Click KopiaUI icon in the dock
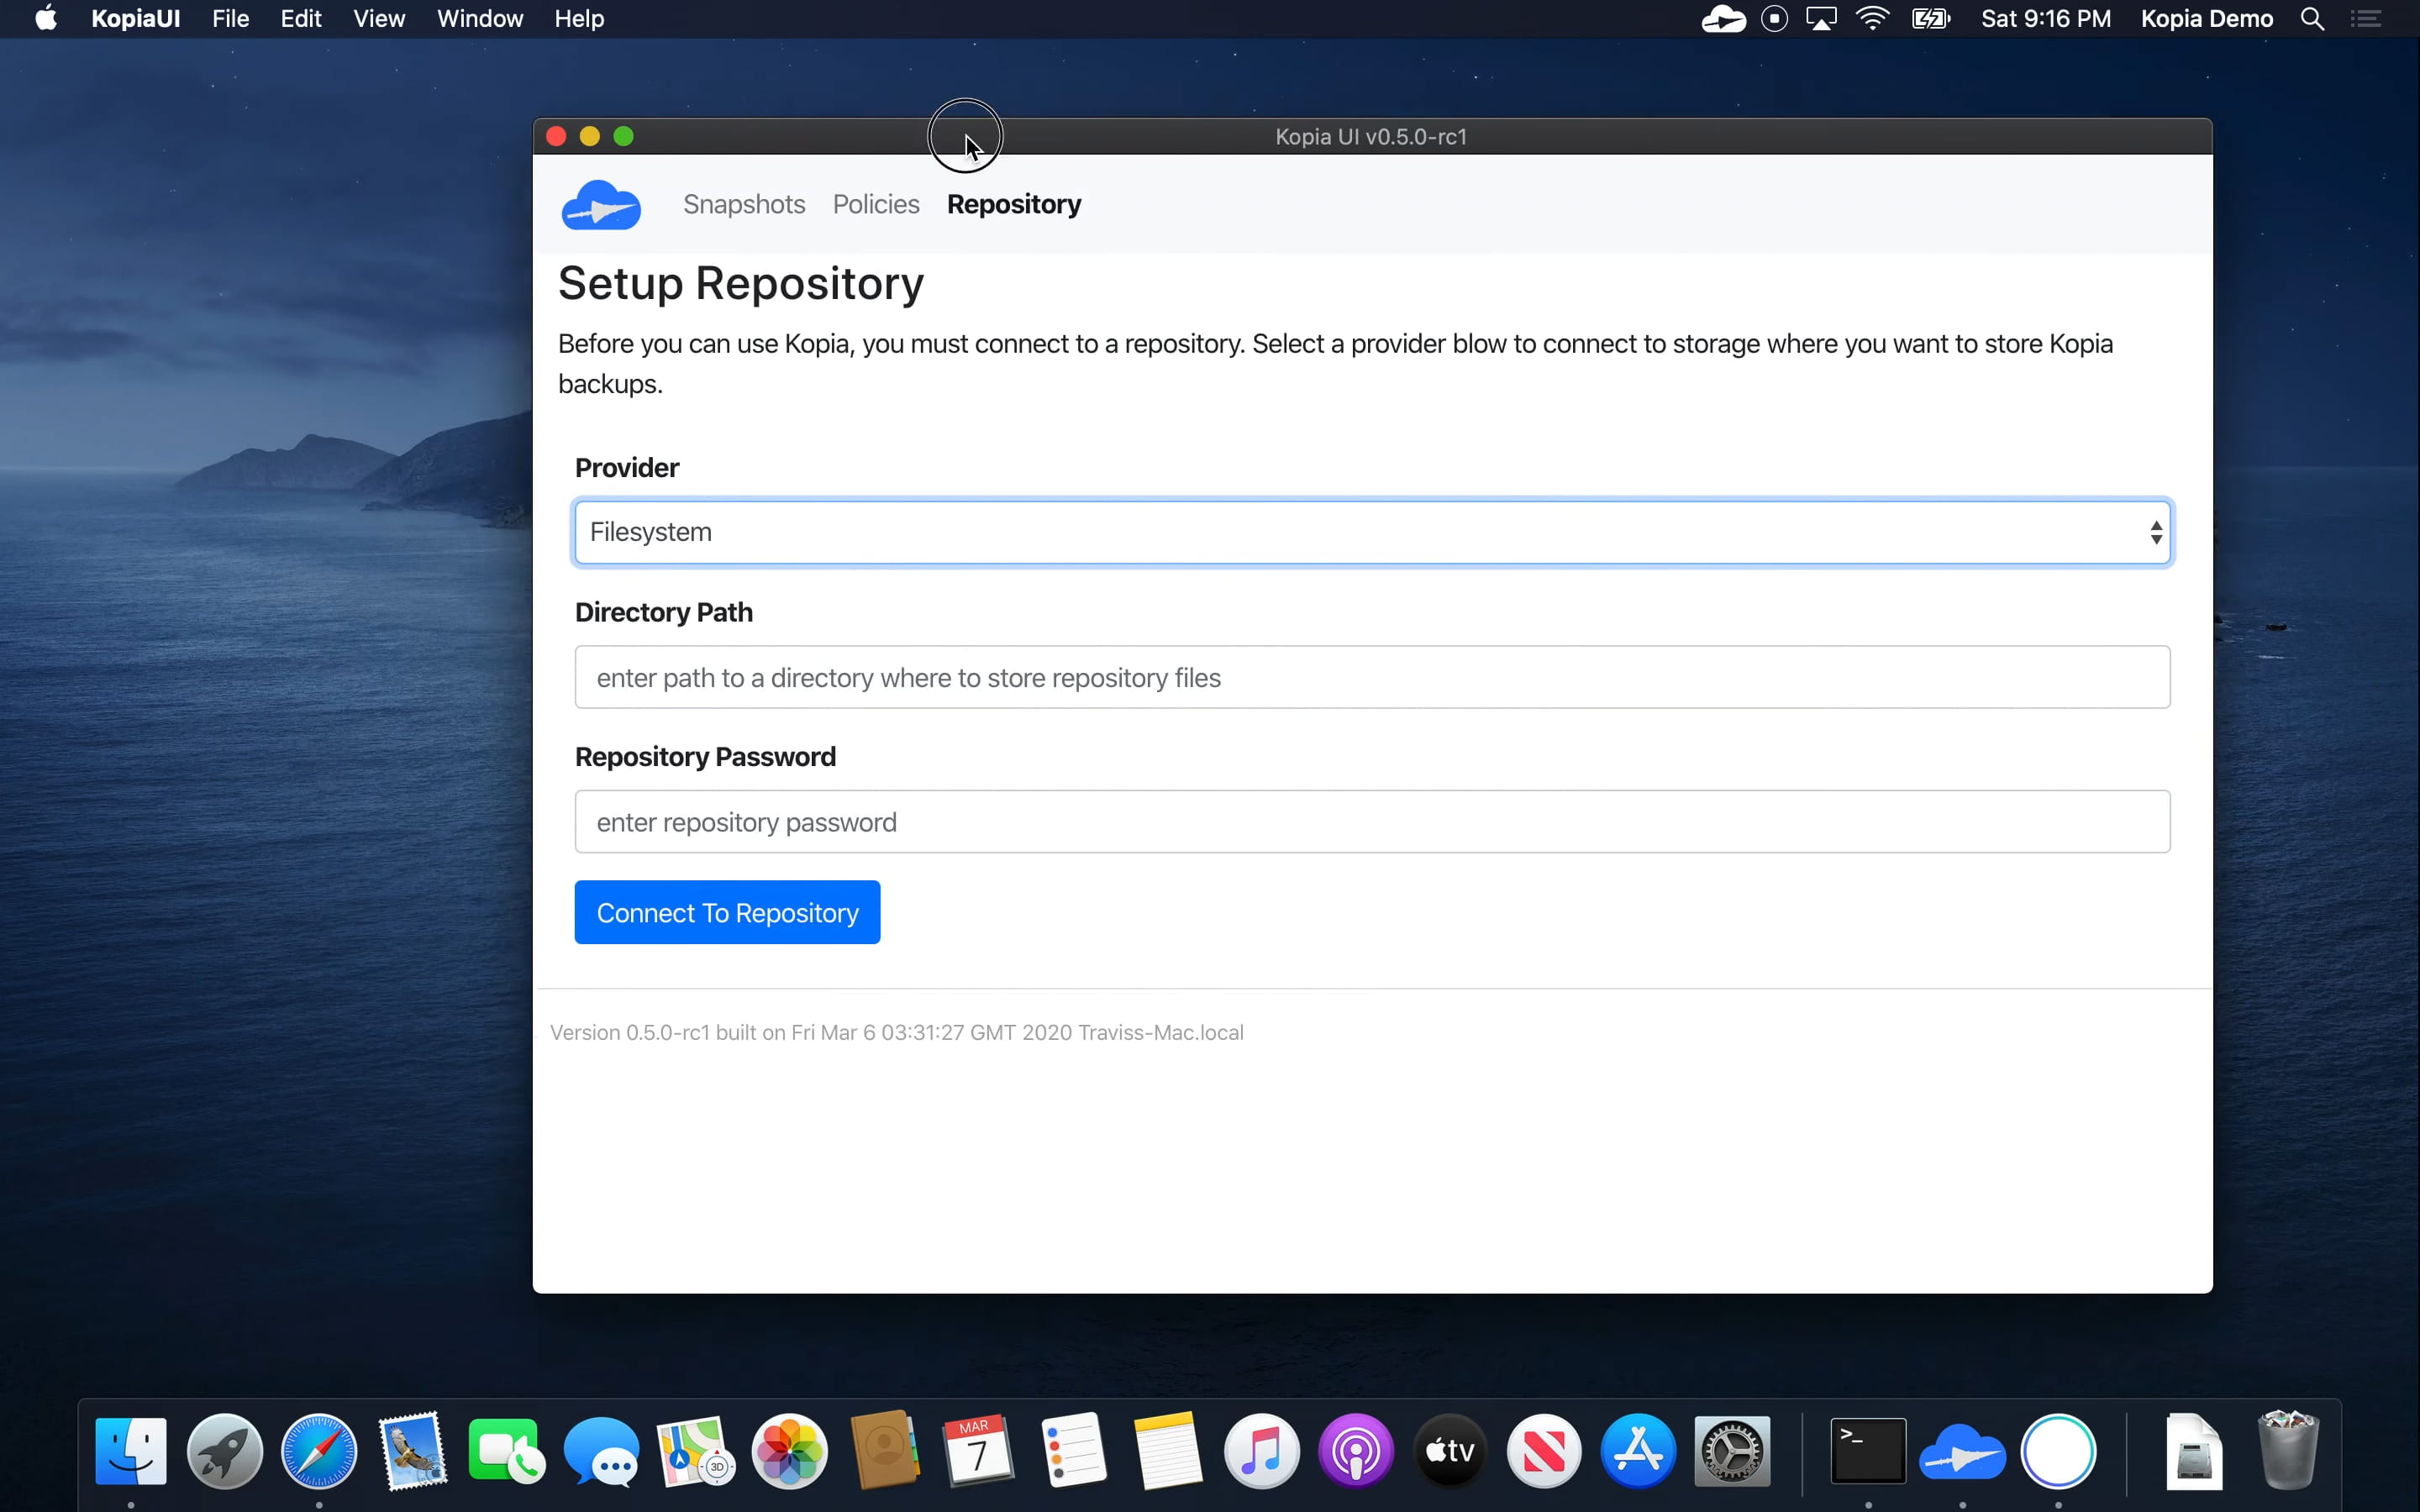This screenshot has height=1512, width=2420. [x=1962, y=1451]
